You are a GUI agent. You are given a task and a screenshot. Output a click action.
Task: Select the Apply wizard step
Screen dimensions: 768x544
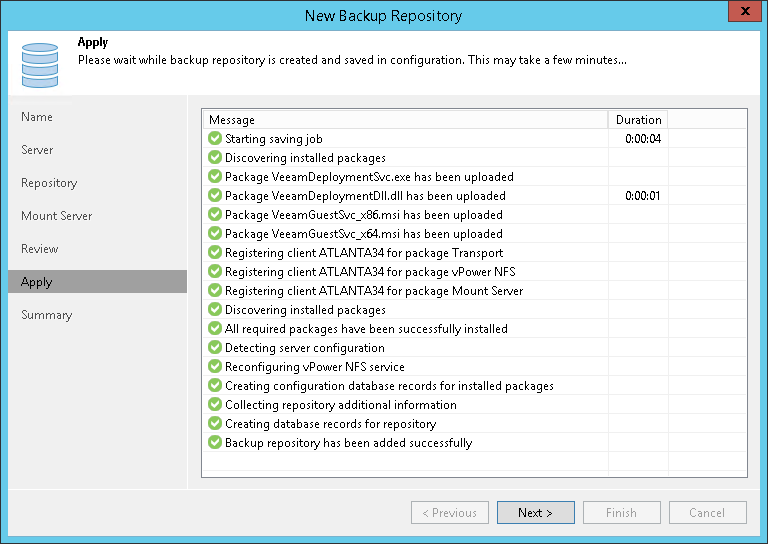click(97, 282)
